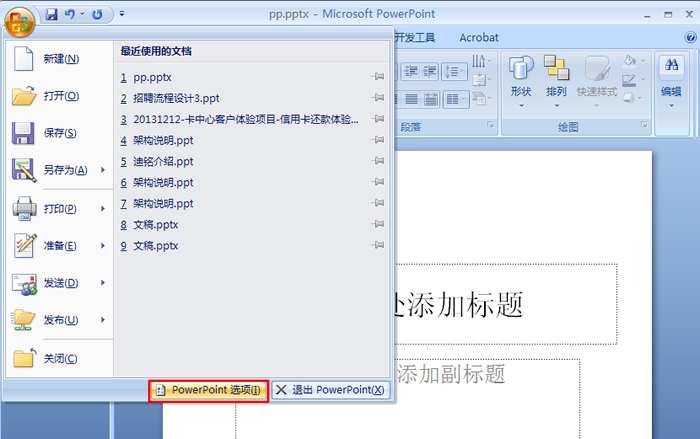Expand the 发送(D) submenu arrow

point(103,283)
